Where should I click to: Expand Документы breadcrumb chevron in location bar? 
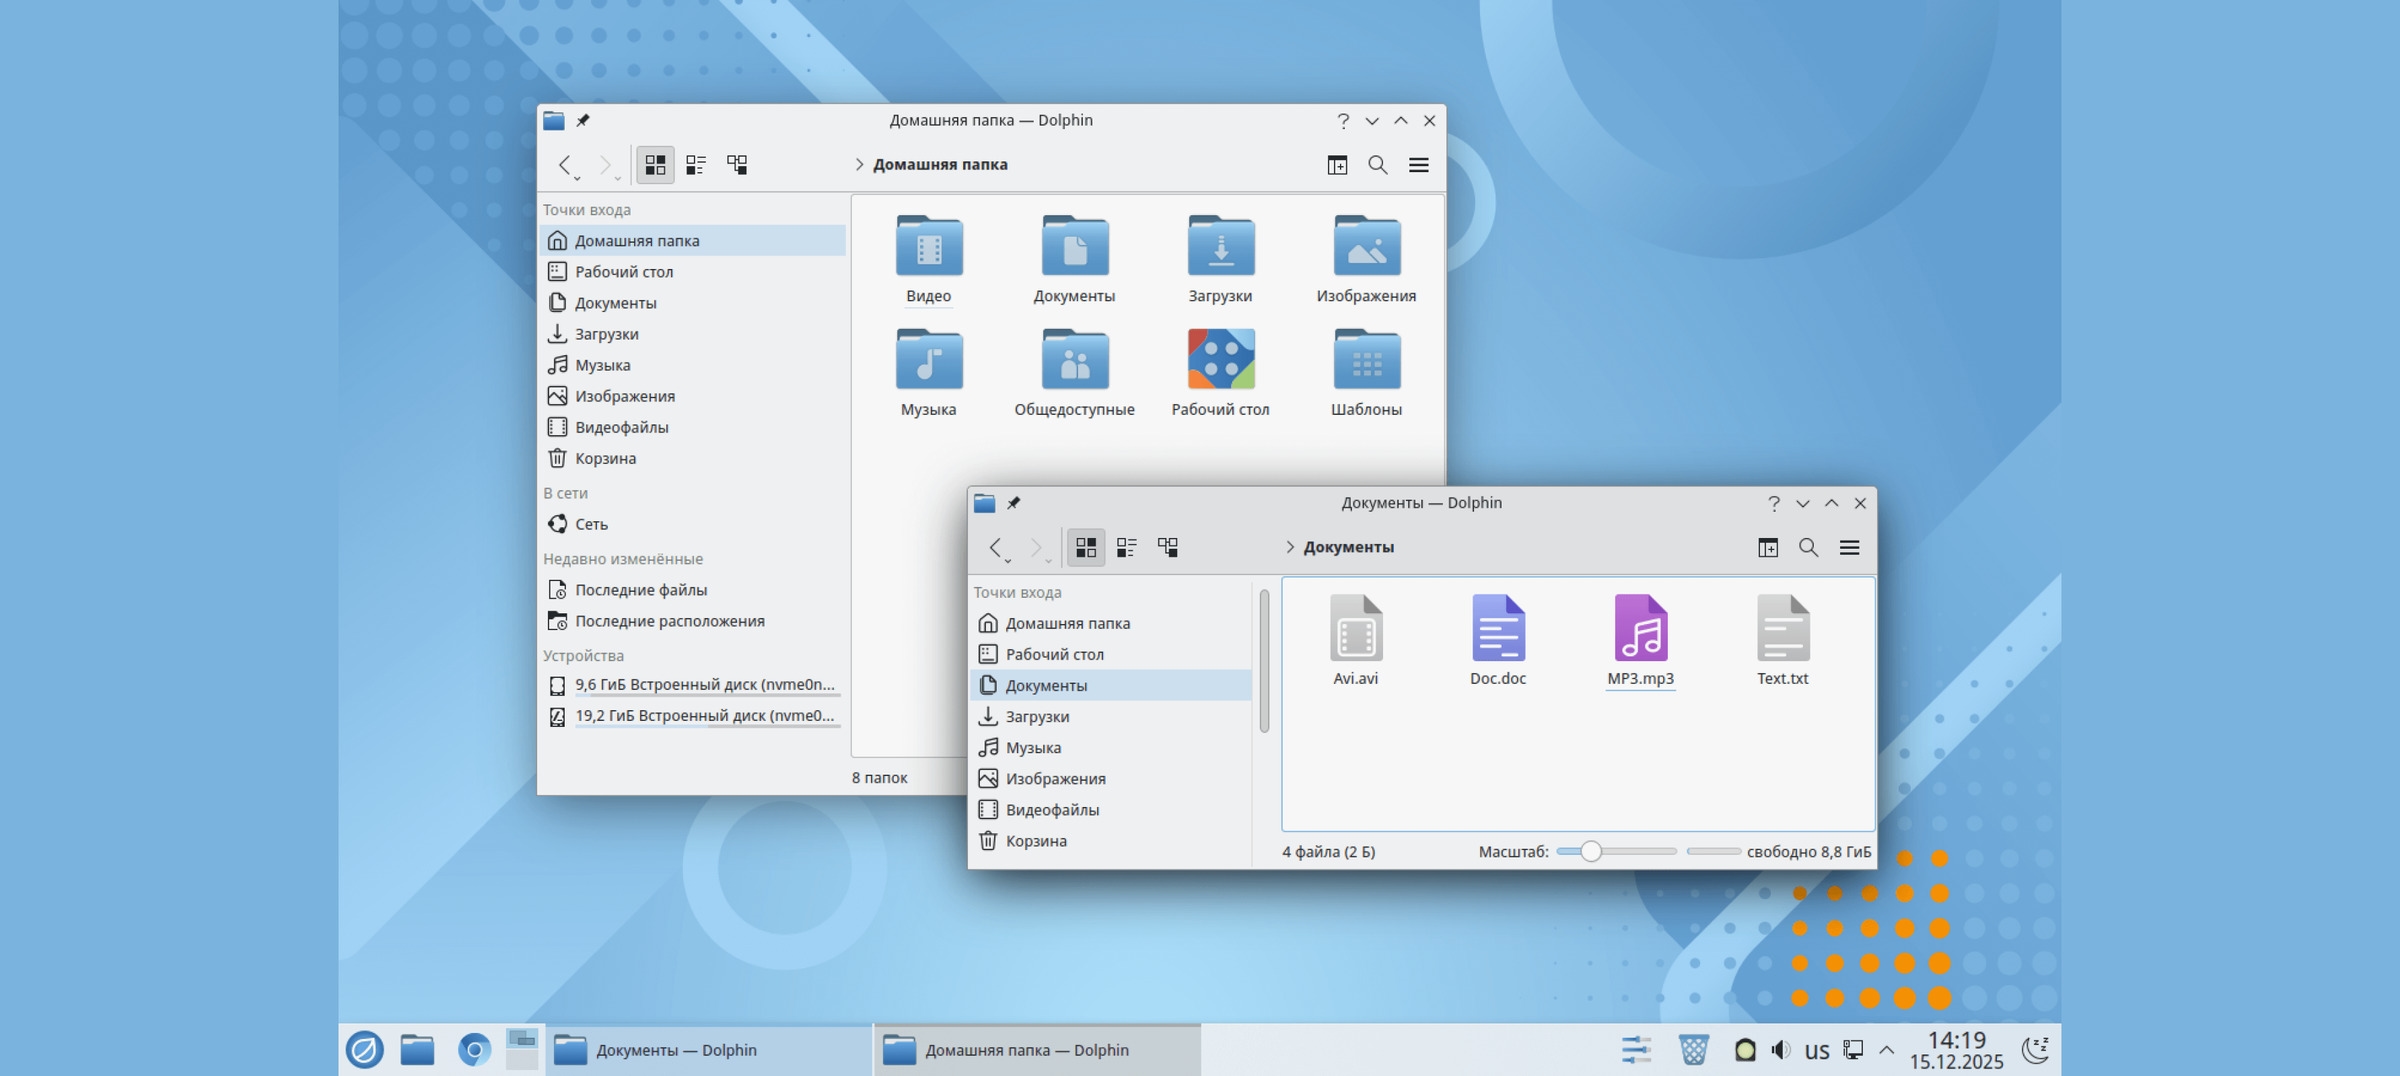(x=1290, y=547)
